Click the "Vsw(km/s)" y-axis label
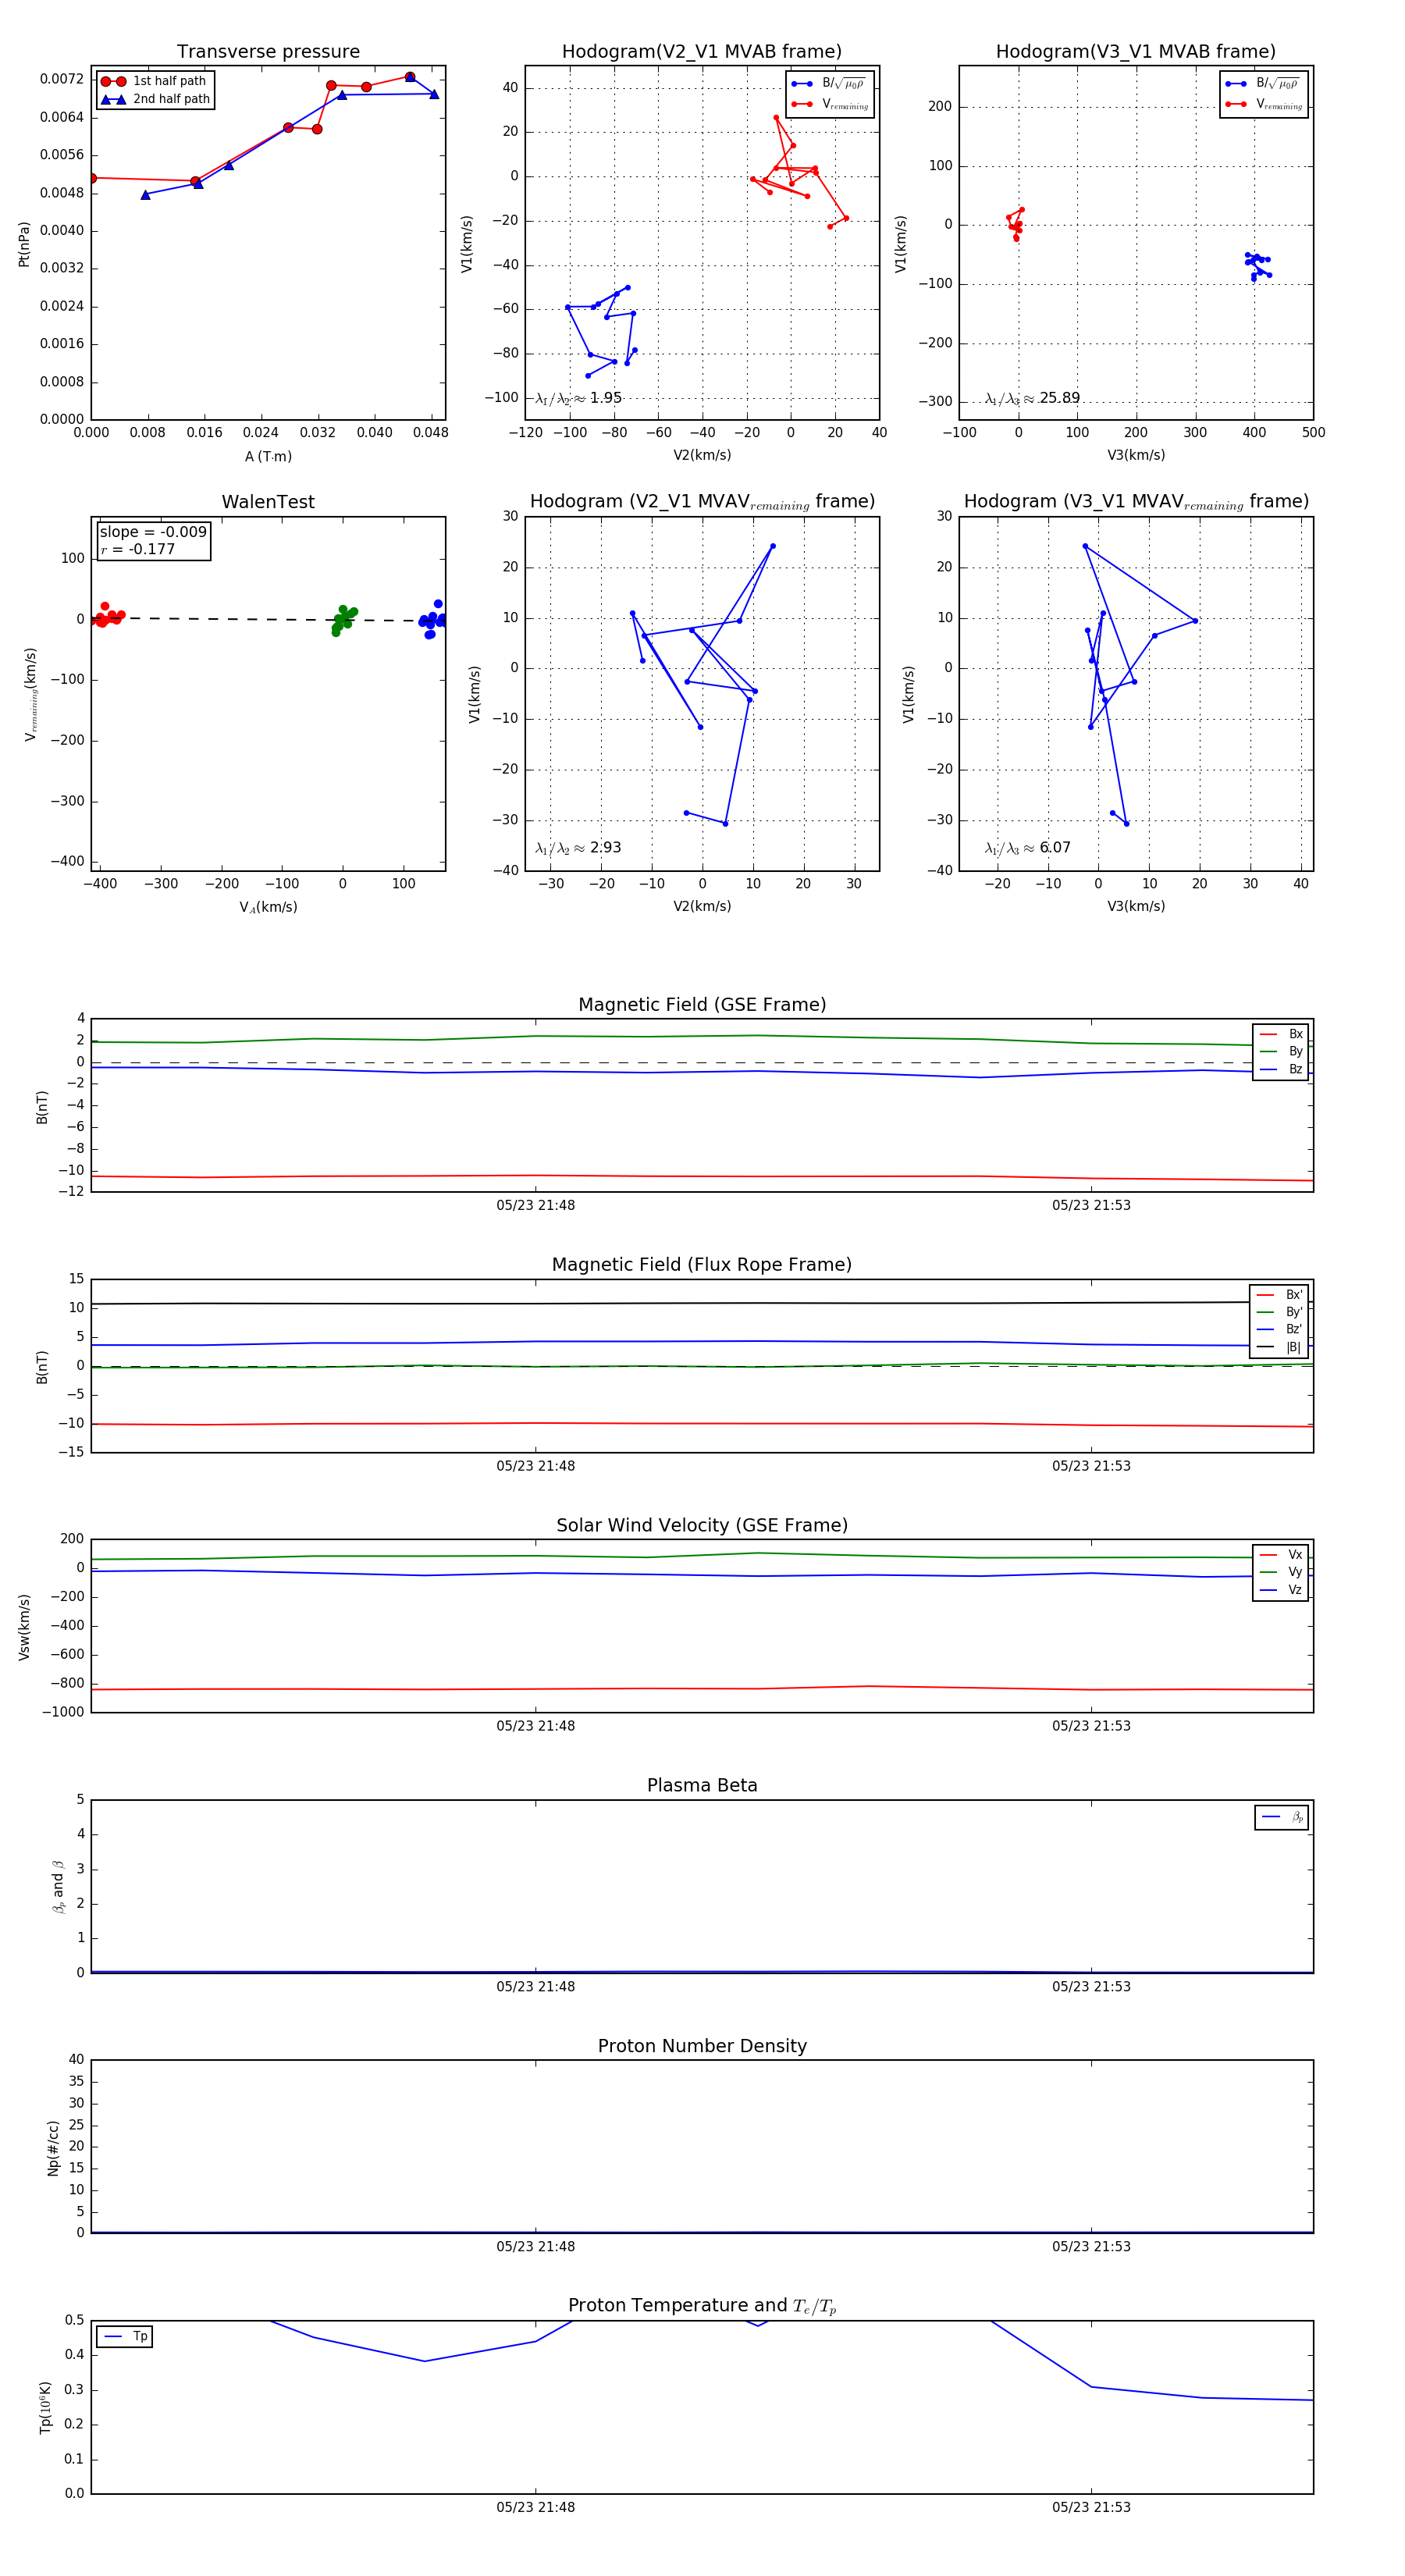 click(24, 1627)
